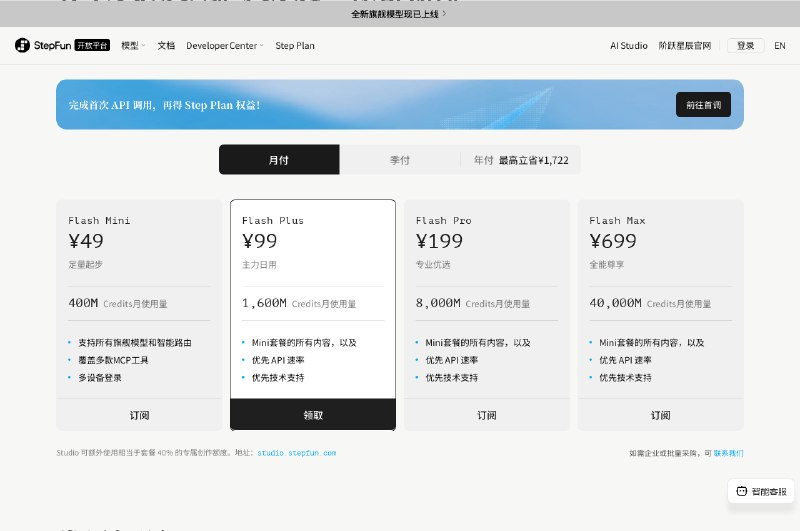Visit 阶跃星辰官网 link
Image resolution: width=800 pixels, height=531 pixels.
click(x=685, y=45)
